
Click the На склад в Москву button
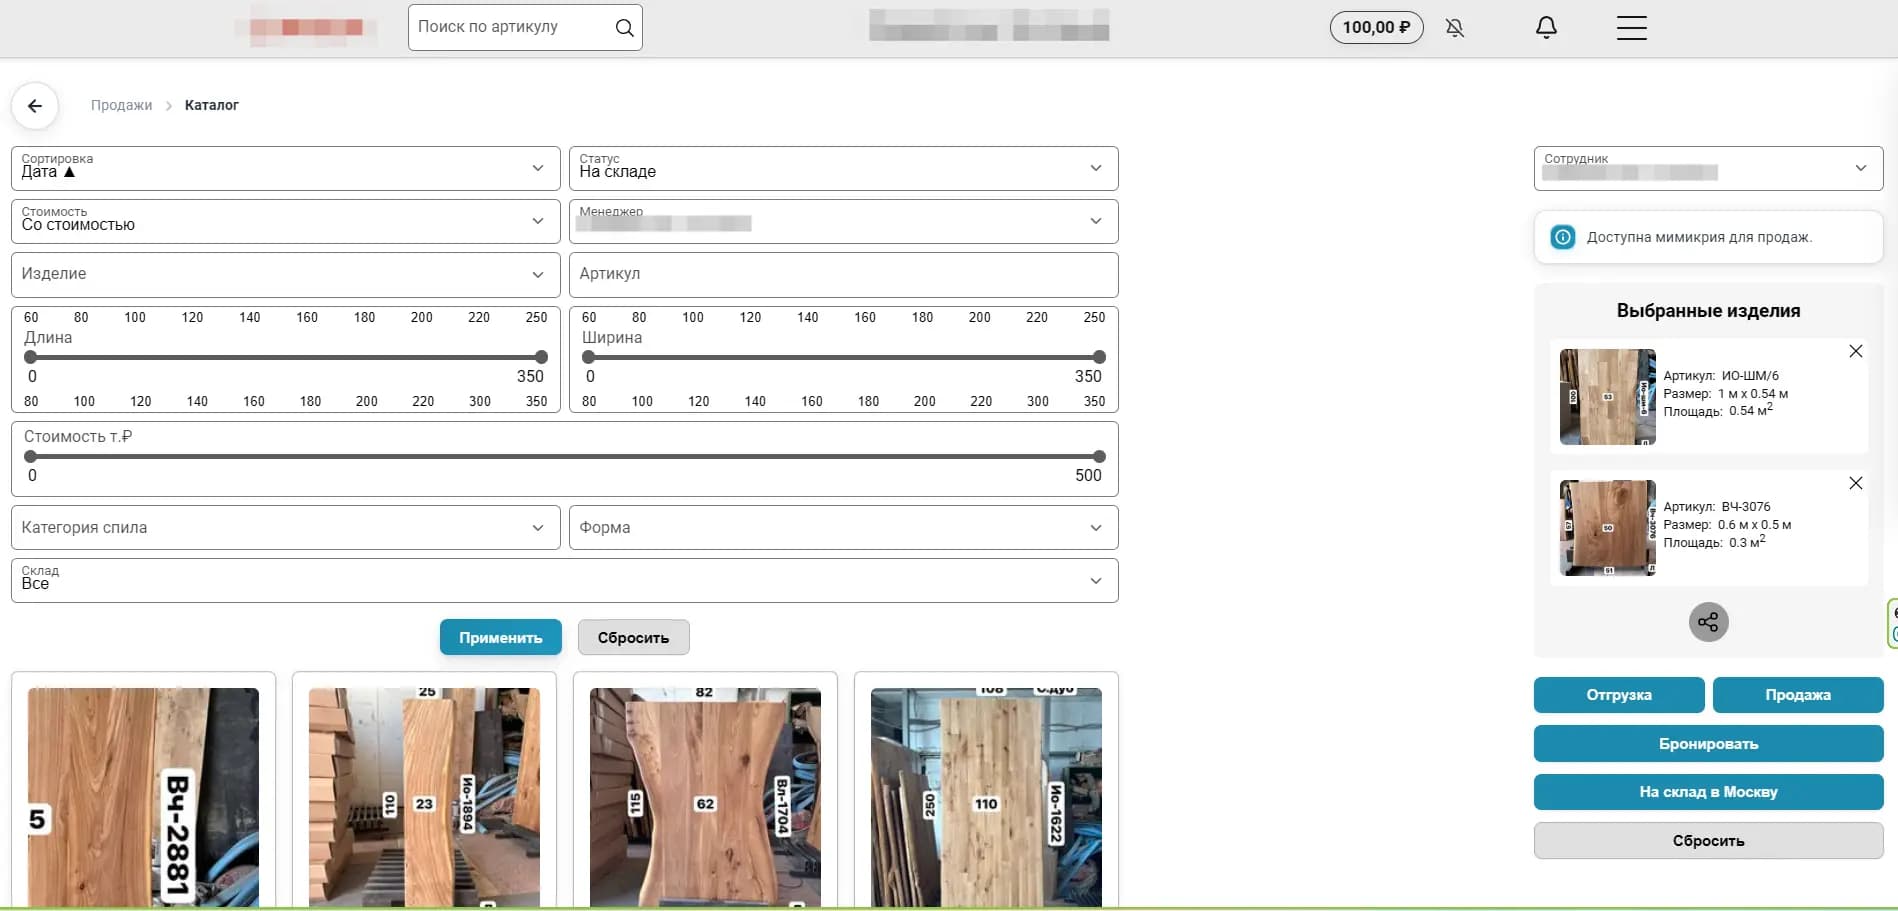[1708, 791]
